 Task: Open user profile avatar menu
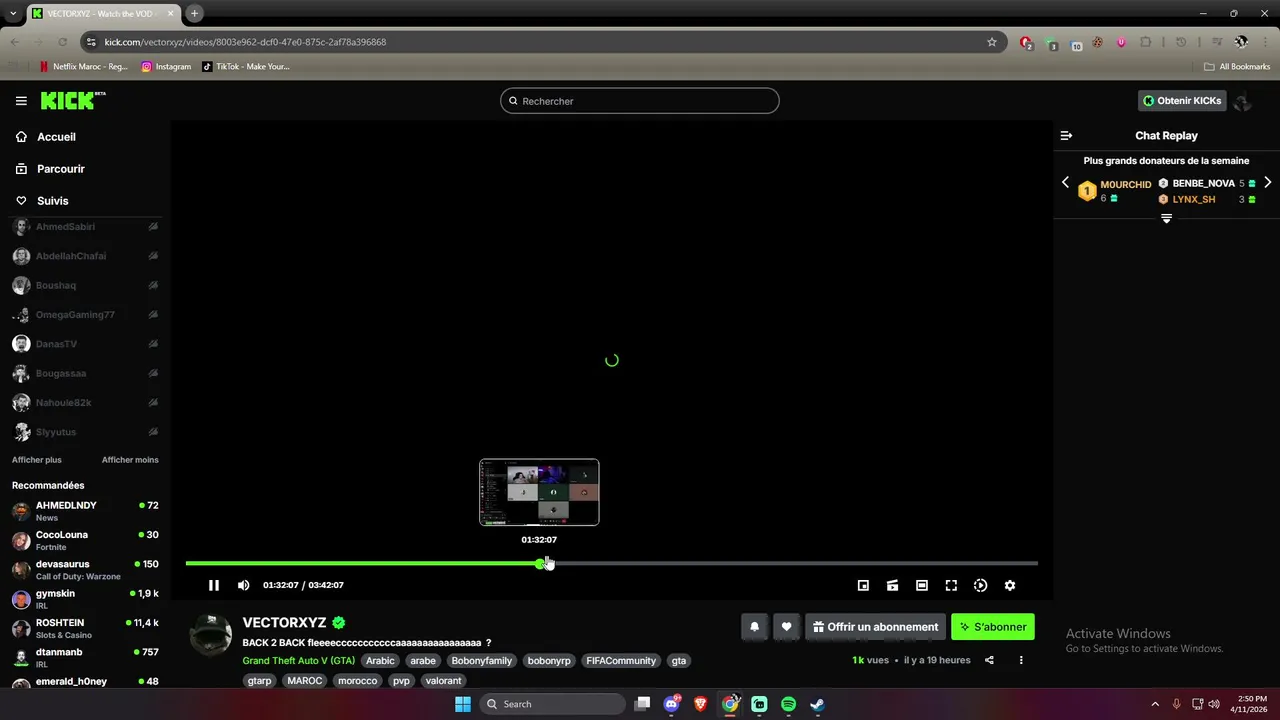click(1243, 101)
